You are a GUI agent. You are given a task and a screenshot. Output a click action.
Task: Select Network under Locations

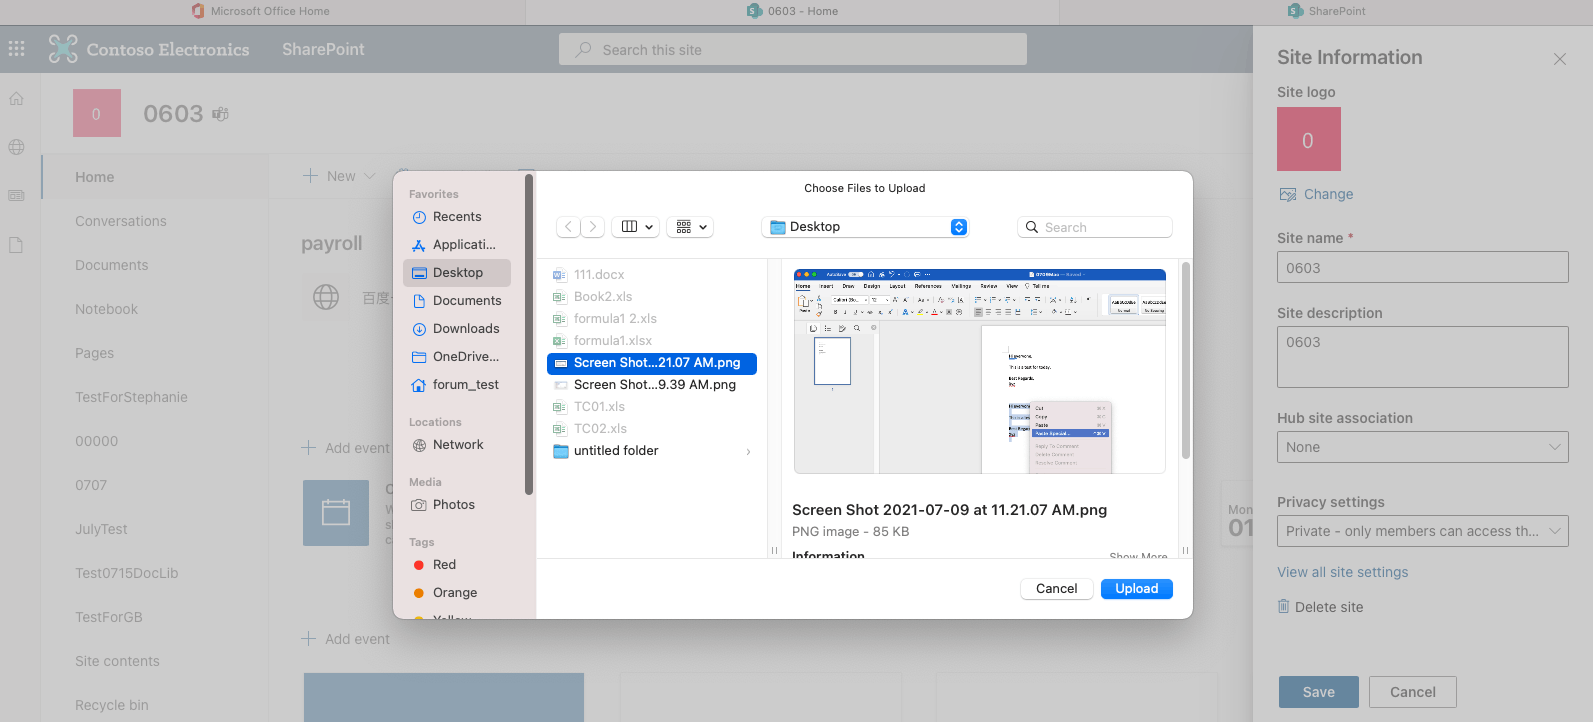tap(457, 445)
